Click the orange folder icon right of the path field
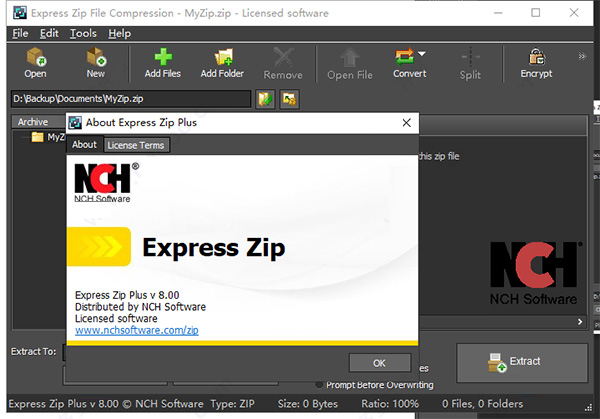The width and height of the screenshot is (600, 419). point(289,99)
